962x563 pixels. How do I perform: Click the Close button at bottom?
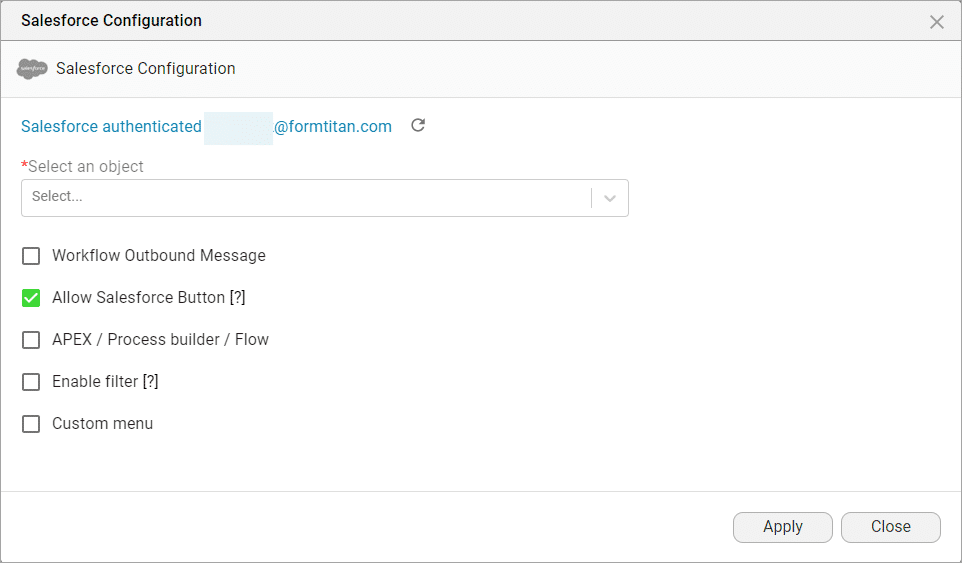point(890,527)
